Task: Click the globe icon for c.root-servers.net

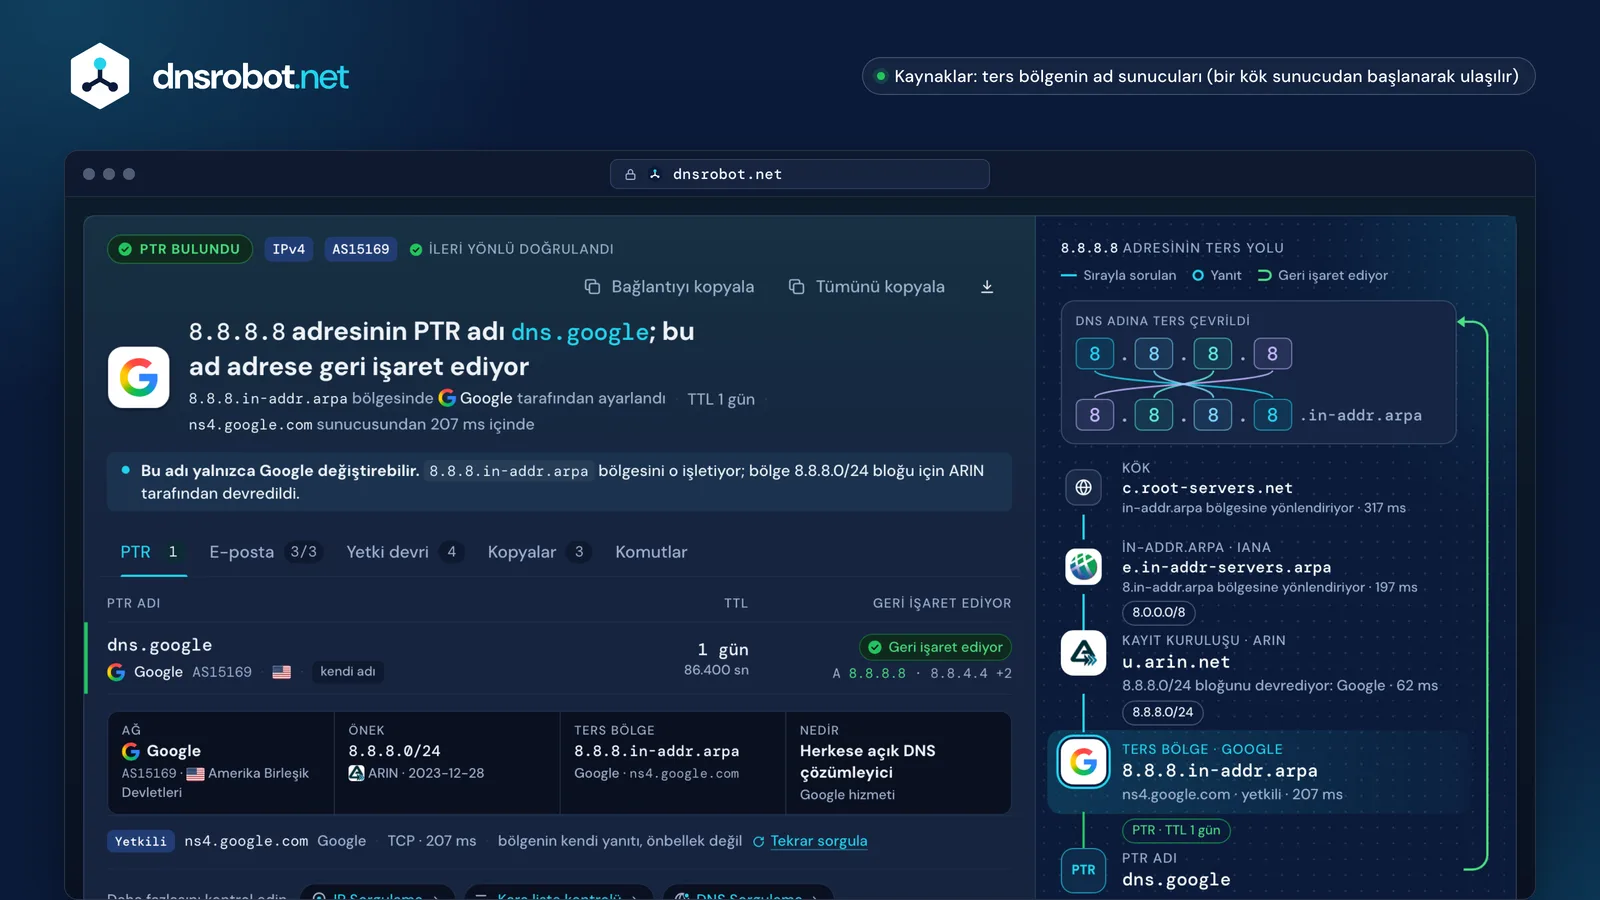Action: coord(1083,488)
